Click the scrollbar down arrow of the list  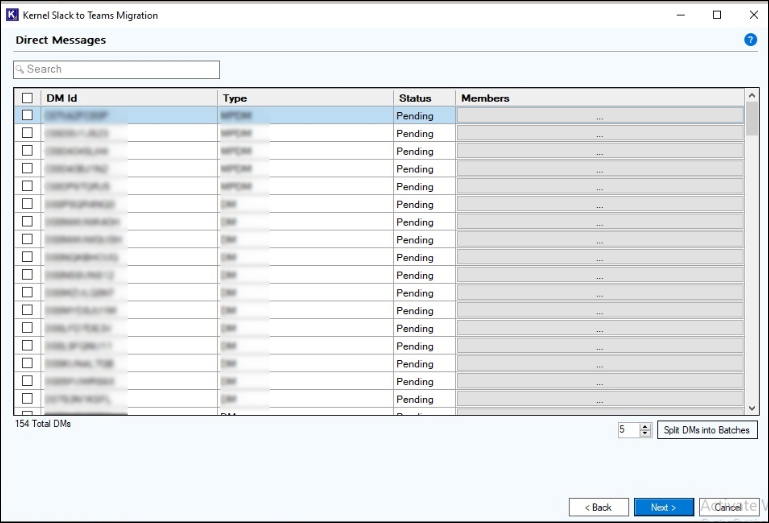pos(752,408)
